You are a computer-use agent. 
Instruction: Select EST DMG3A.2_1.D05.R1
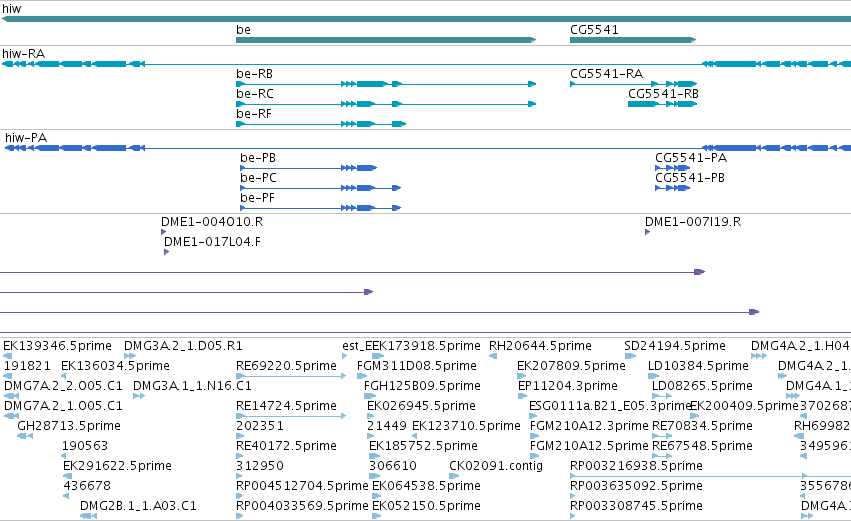(183, 346)
